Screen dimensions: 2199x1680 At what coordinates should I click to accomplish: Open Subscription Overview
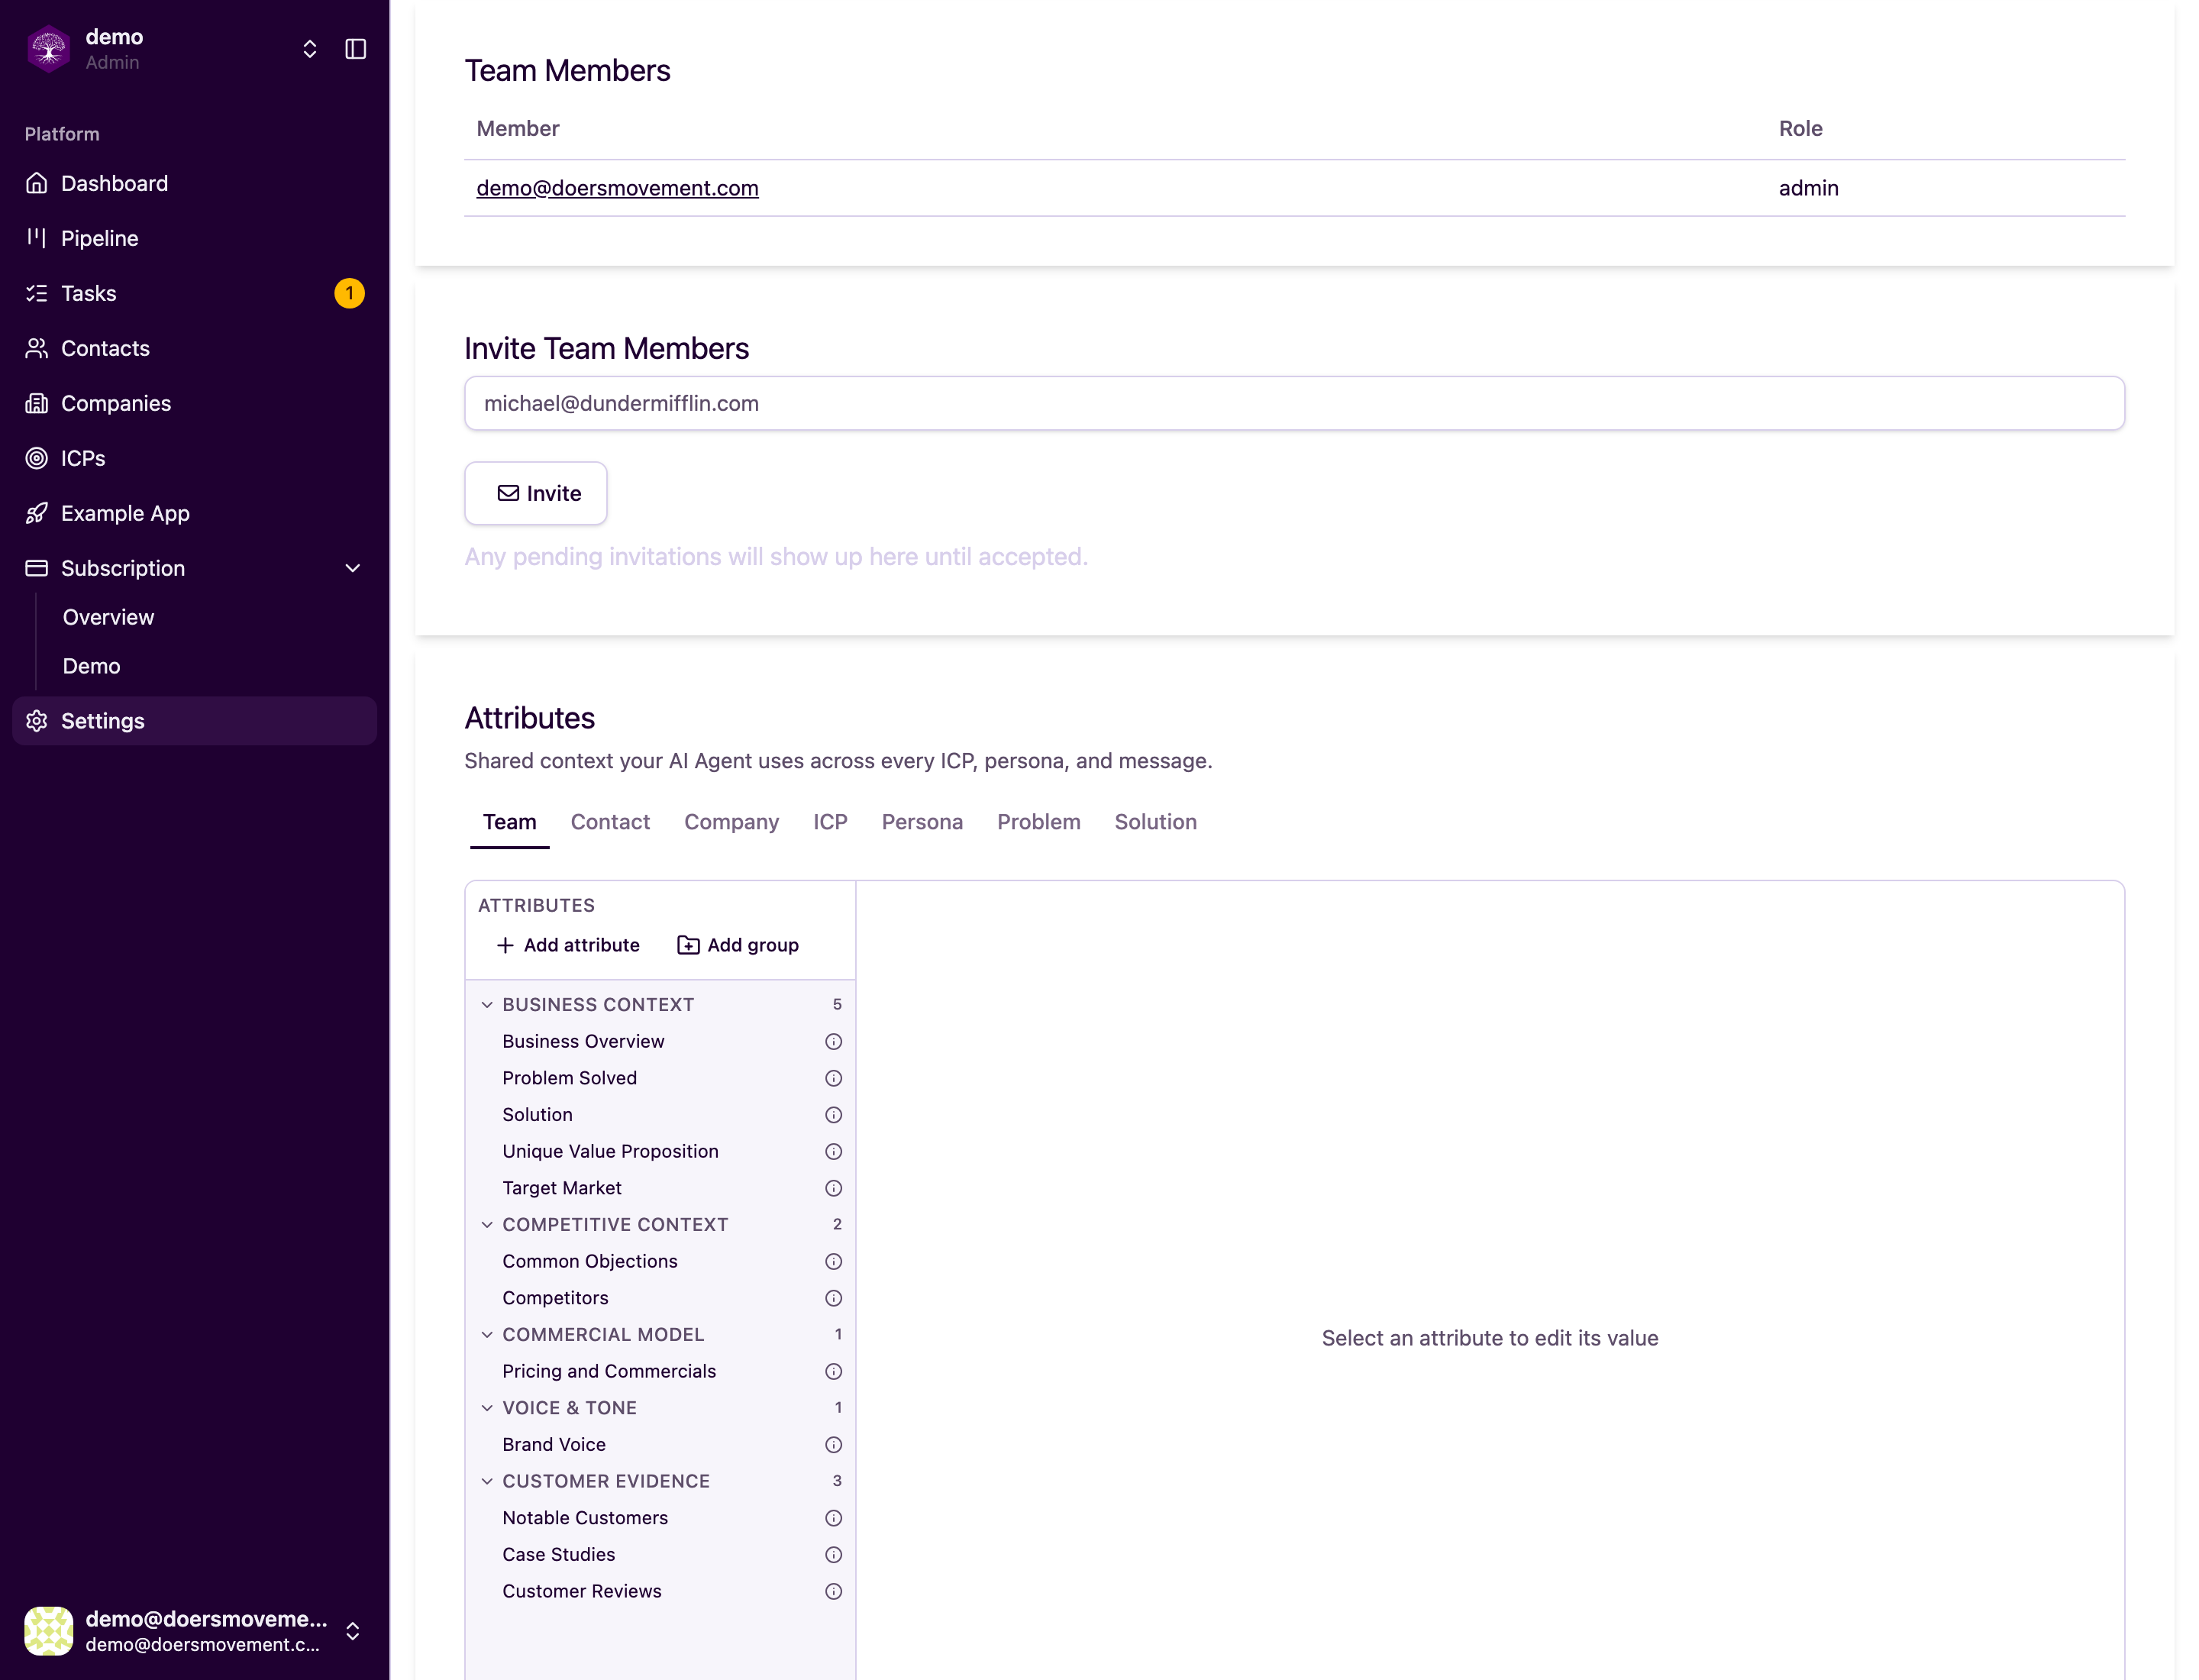pos(108,617)
